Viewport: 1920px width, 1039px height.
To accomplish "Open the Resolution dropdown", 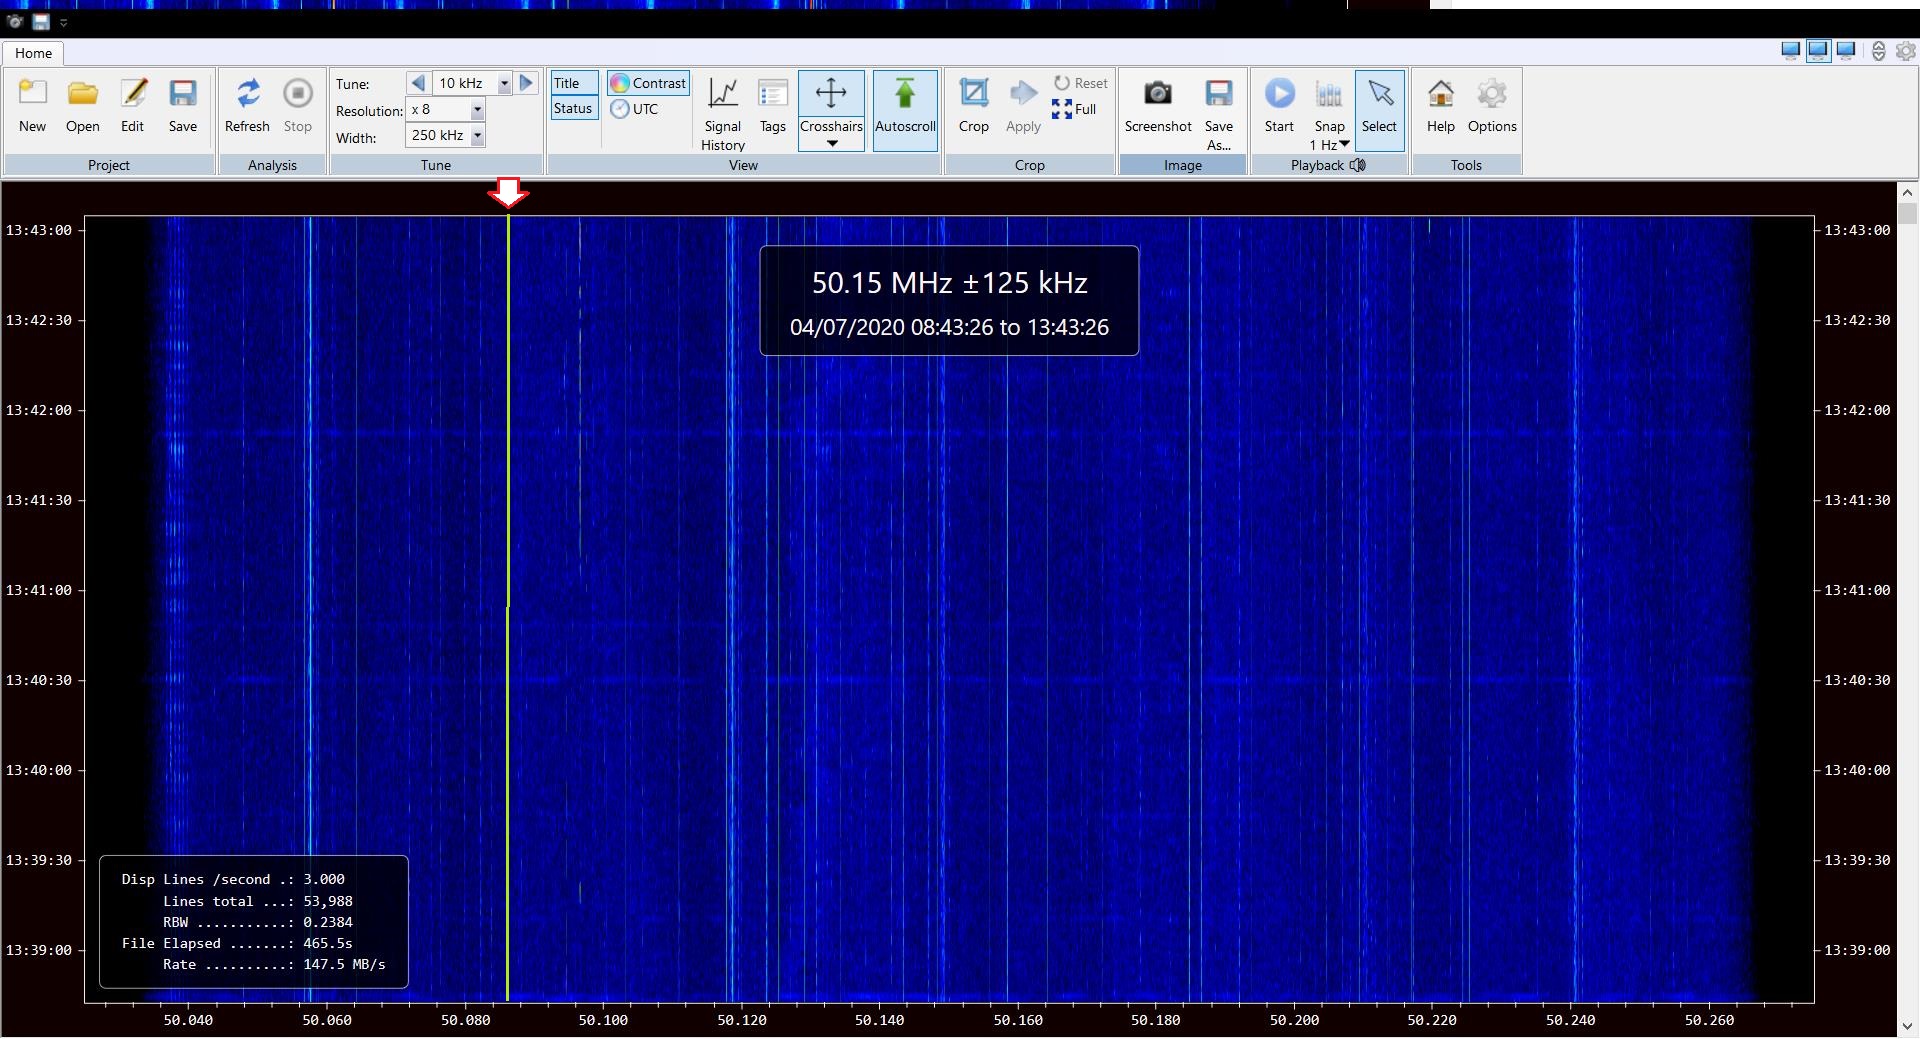I will pos(477,110).
